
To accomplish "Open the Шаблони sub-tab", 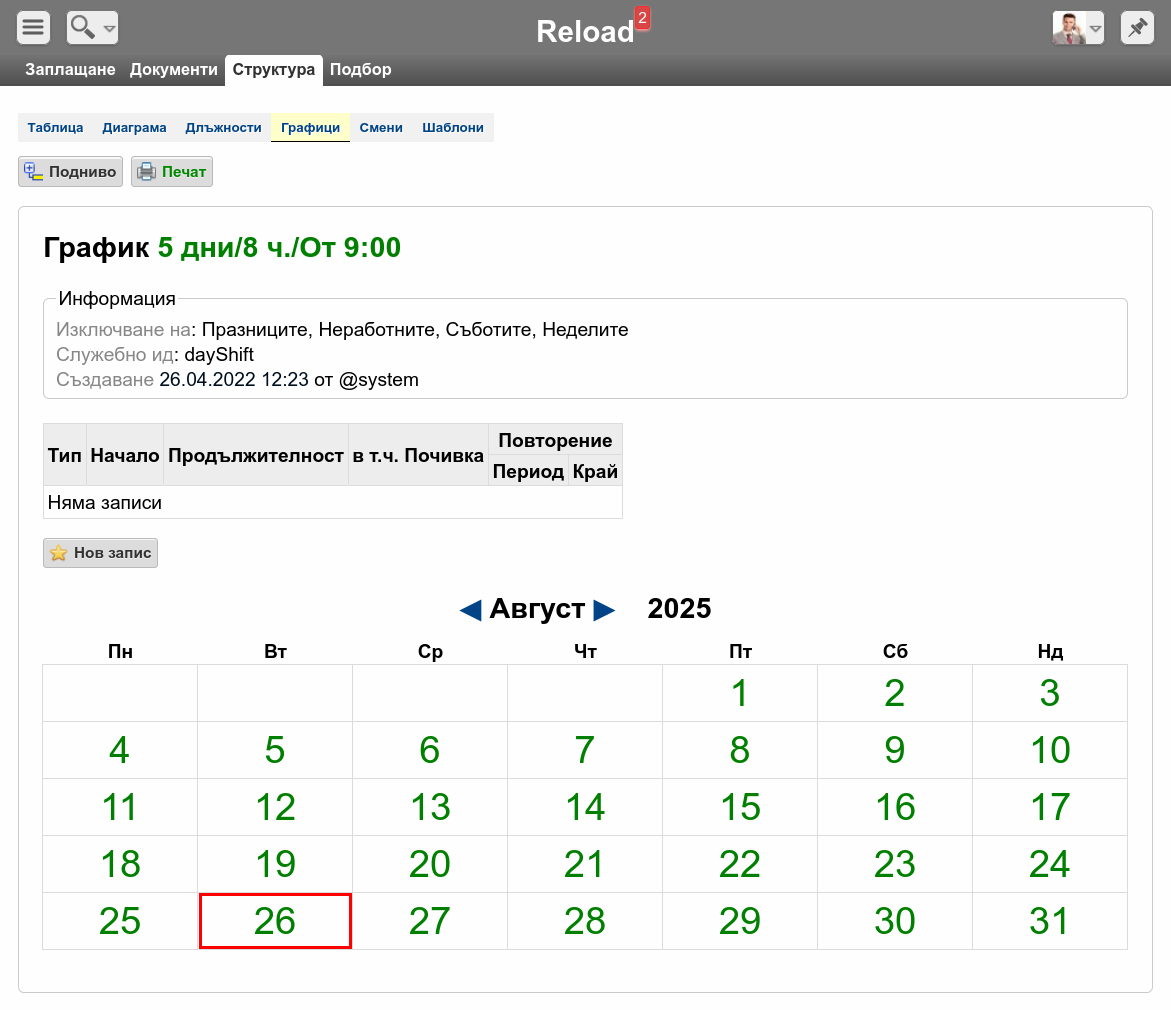I will (x=453, y=128).
